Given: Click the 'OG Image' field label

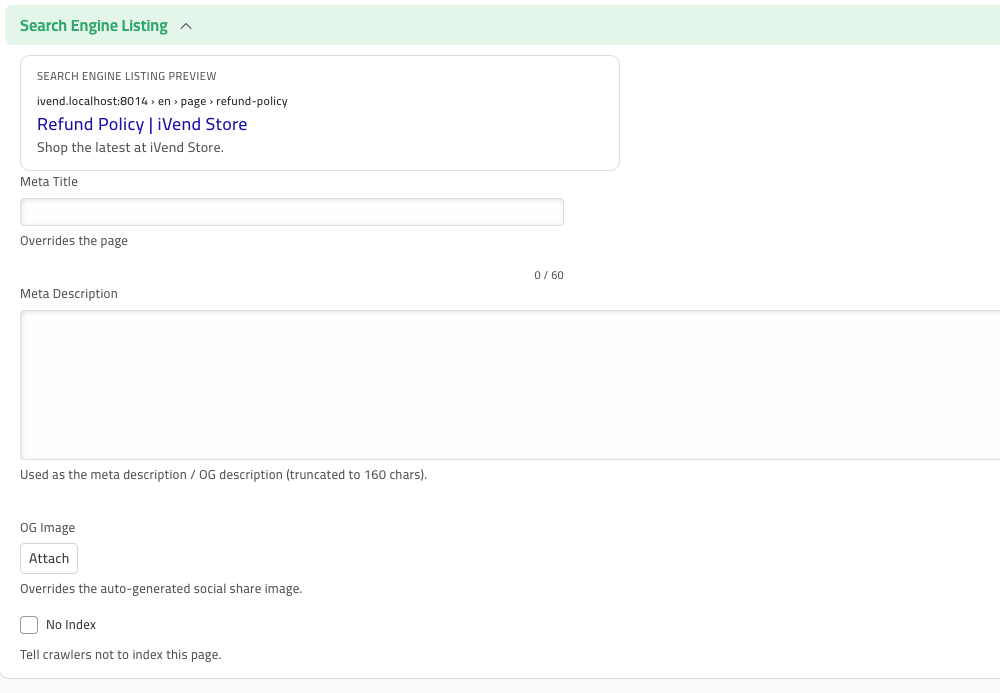Looking at the screenshot, I should [x=48, y=528].
